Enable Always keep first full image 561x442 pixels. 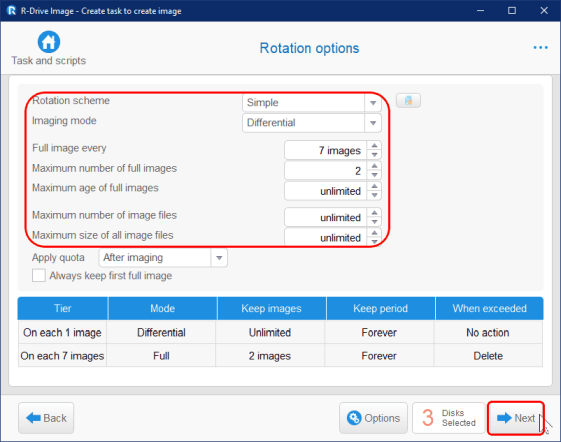39,276
